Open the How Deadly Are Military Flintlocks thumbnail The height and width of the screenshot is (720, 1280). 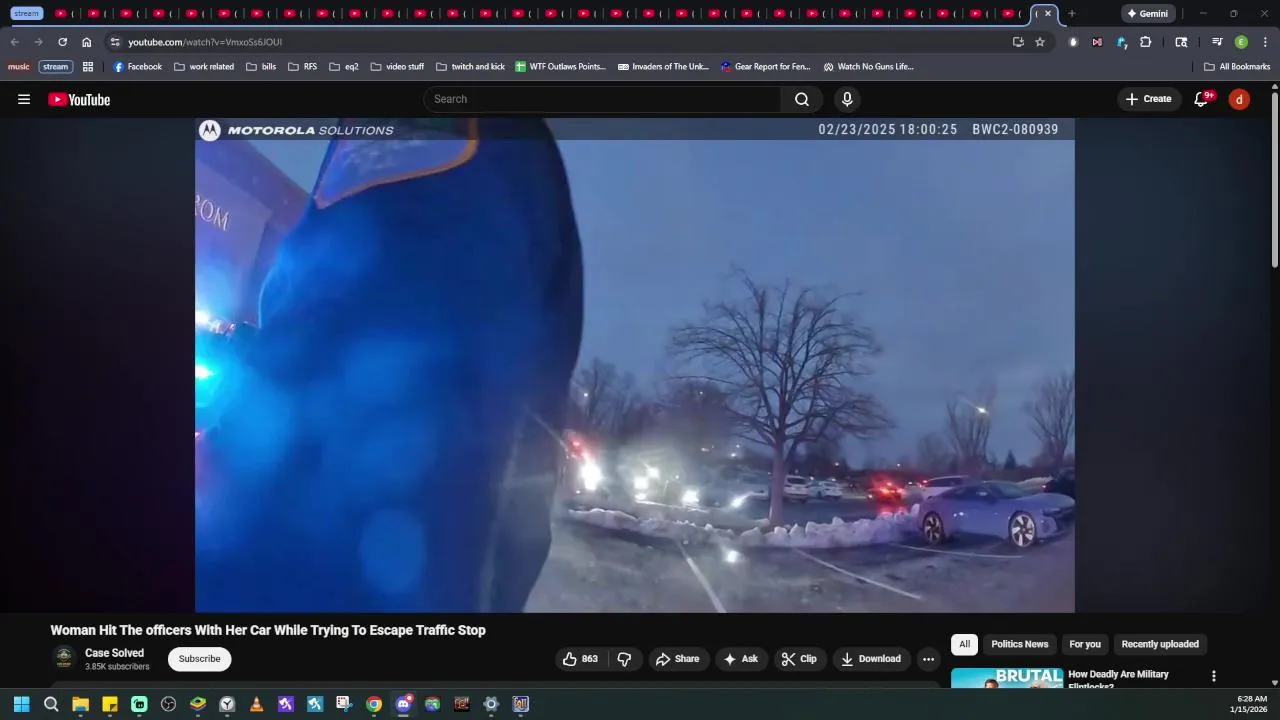coord(1007,678)
